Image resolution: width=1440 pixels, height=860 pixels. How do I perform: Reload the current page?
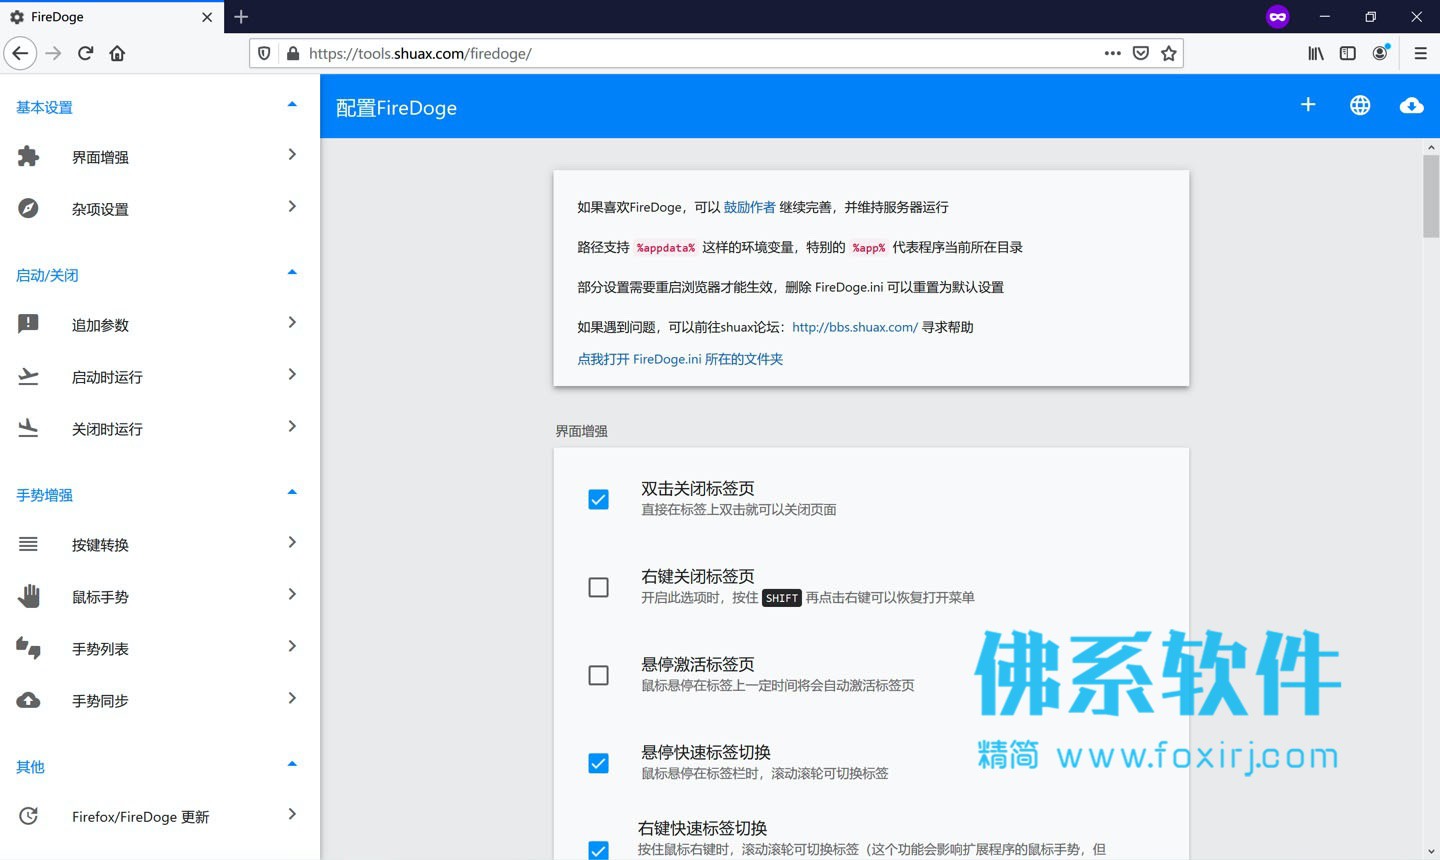tap(86, 53)
